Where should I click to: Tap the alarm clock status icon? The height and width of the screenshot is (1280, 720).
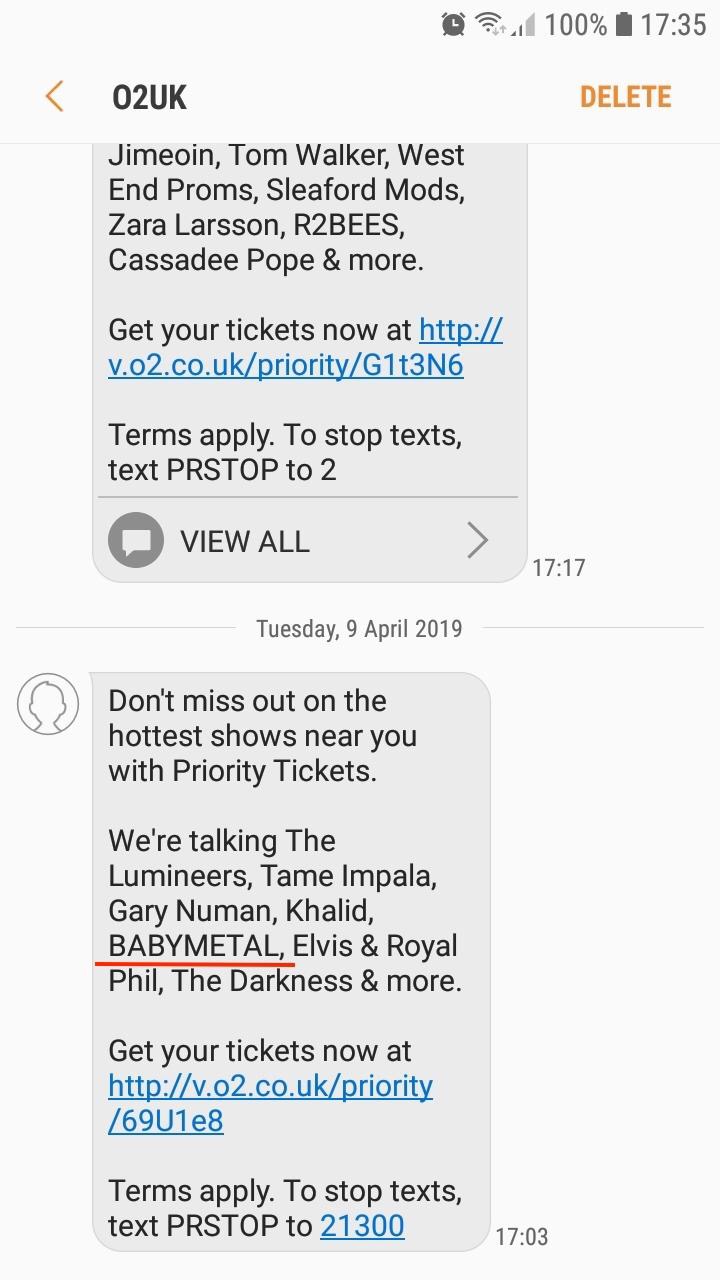453,24
